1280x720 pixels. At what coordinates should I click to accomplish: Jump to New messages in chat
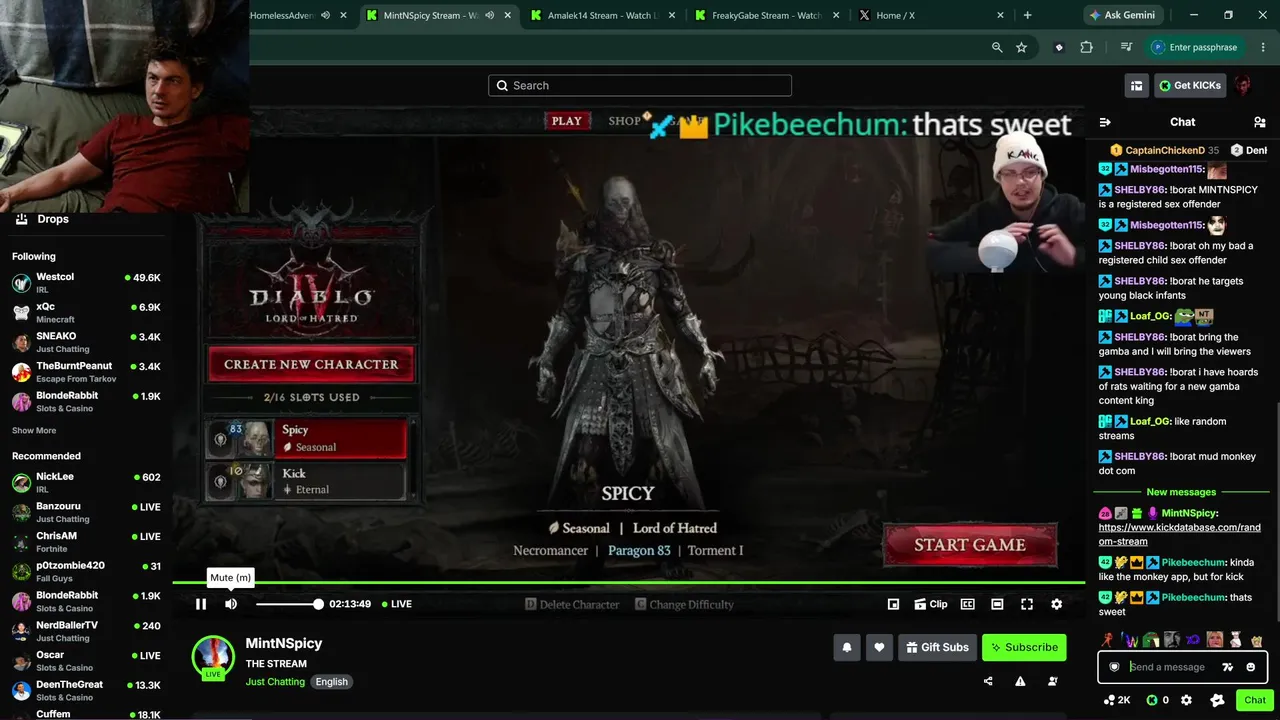[x=1181, y=492]
